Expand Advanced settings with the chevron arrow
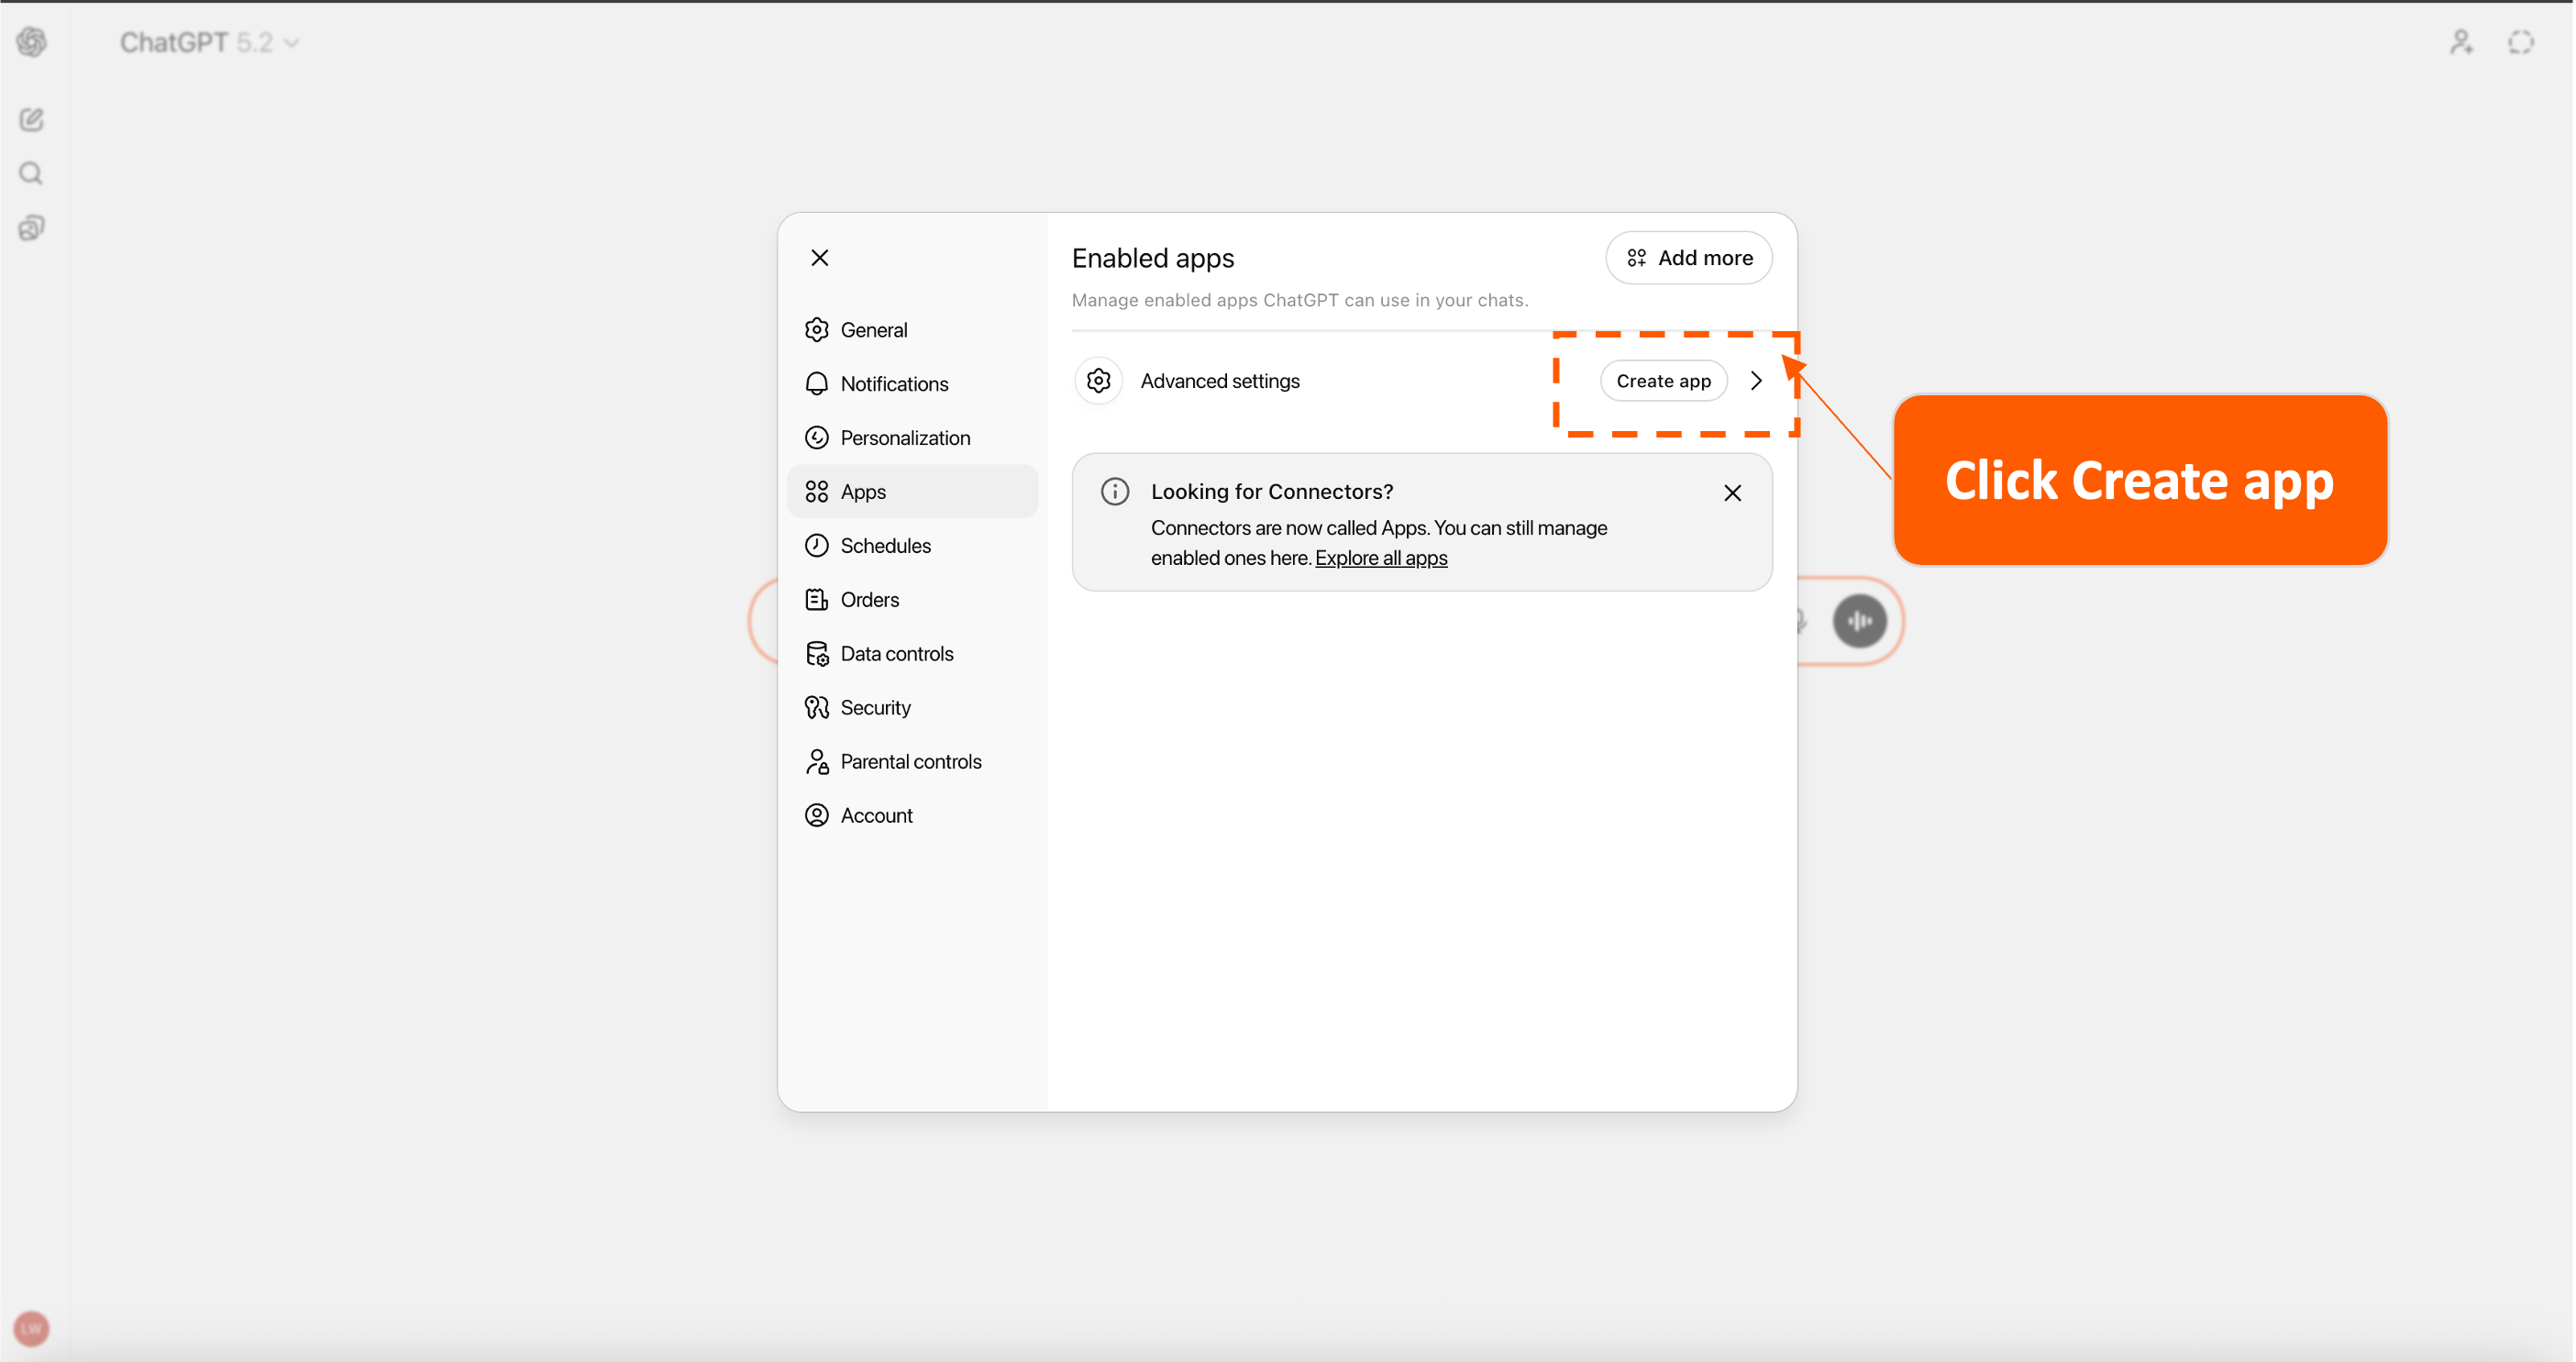 coord(1756,381)
